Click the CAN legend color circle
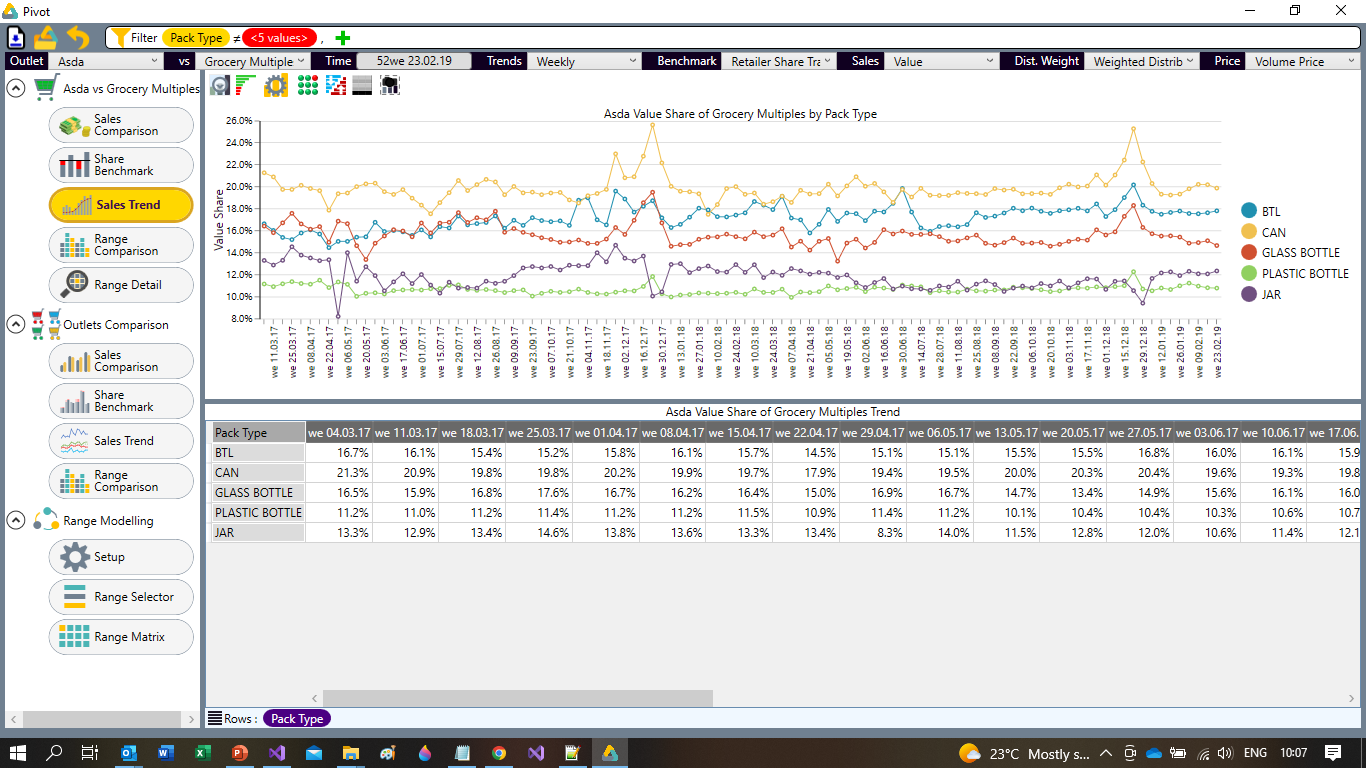The width and height of the screenshot is (1366, 768). [1249, 232]
